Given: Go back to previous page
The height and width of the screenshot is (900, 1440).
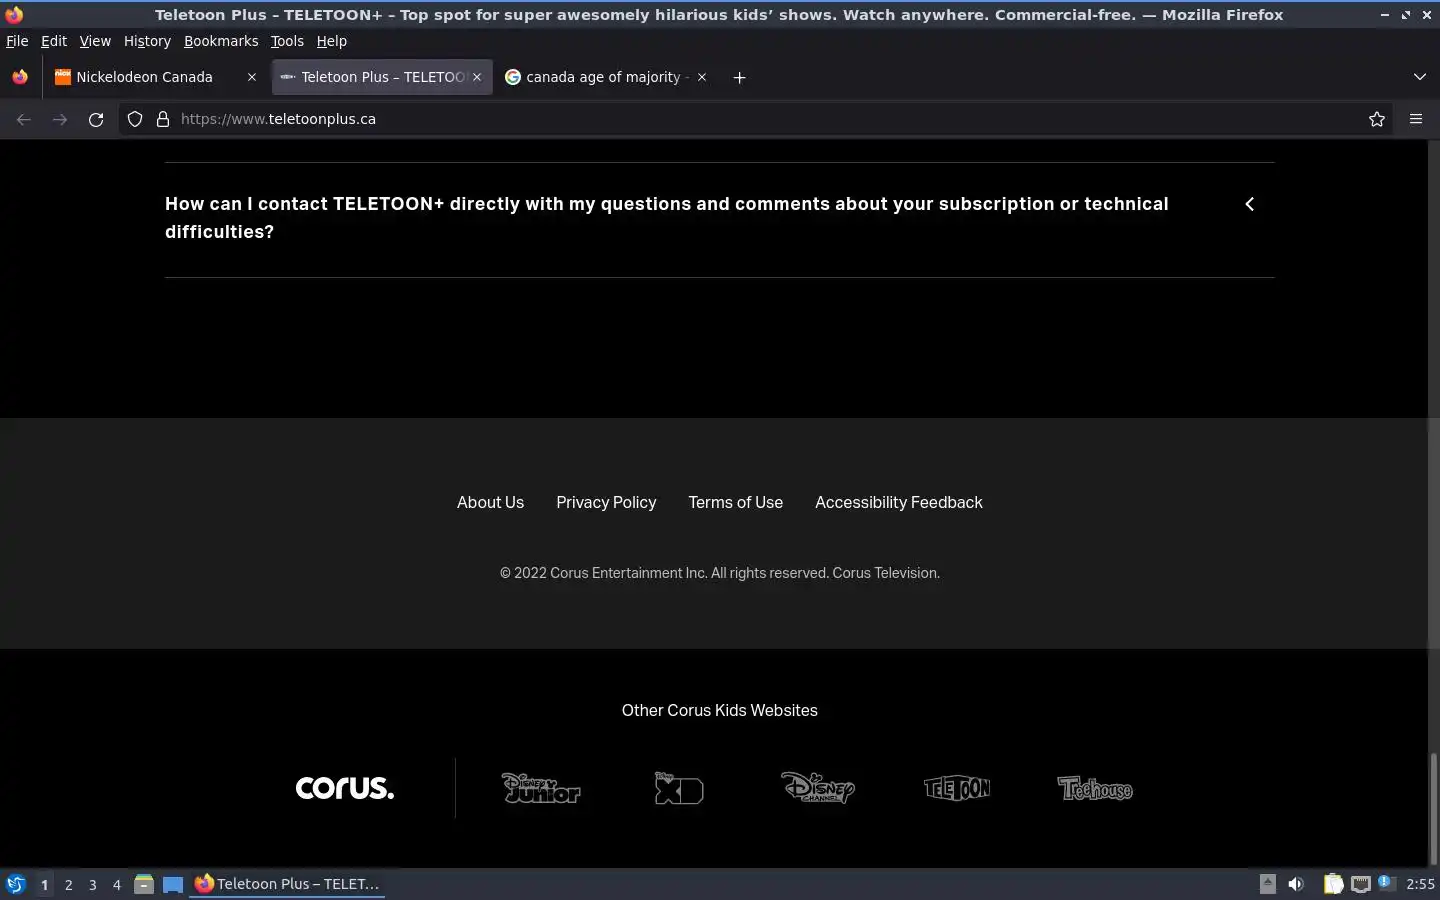Looking at the screenshot, I should 24,119.
